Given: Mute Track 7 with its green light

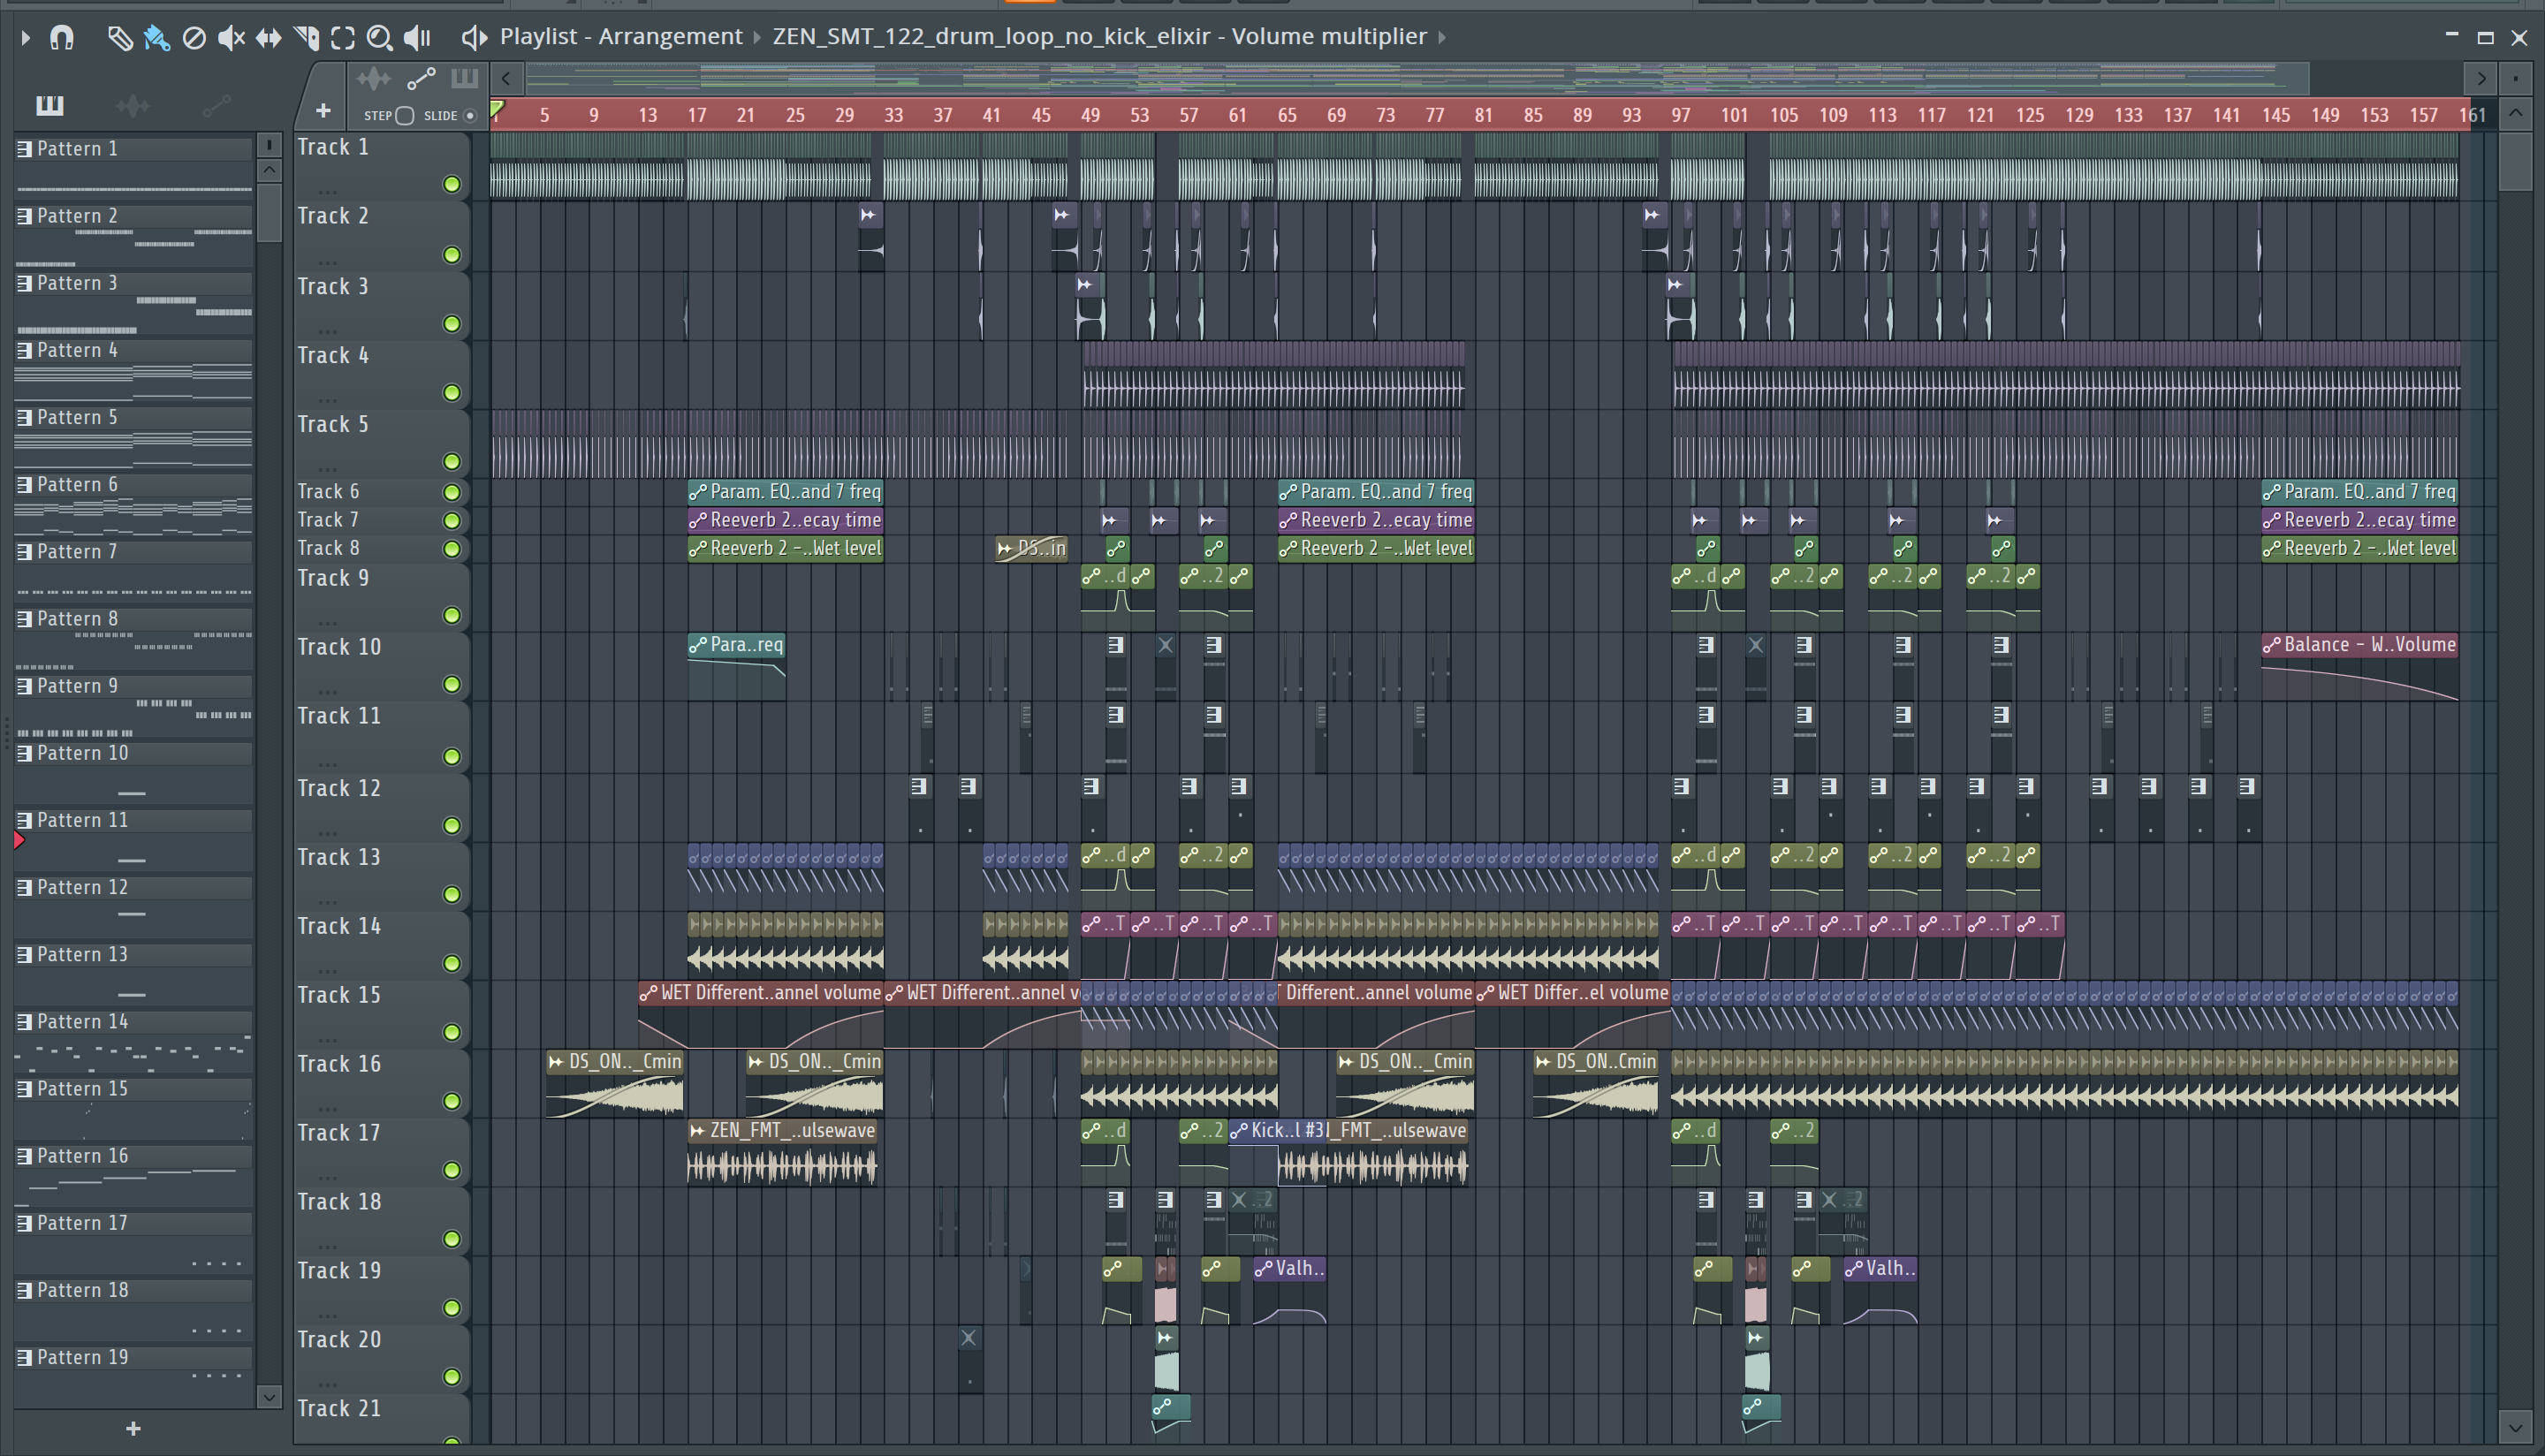Looking at the screenshot, I should [x=452, y=520].
